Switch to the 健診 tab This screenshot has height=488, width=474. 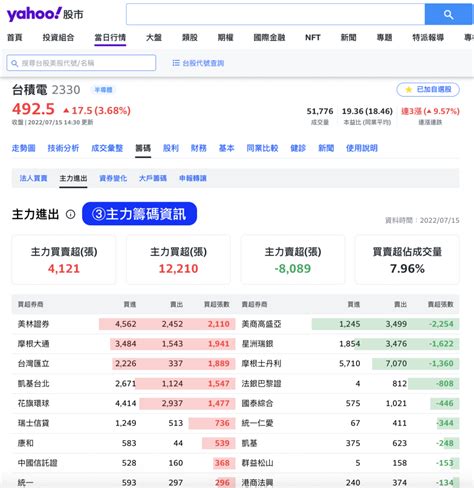[298, 148]
